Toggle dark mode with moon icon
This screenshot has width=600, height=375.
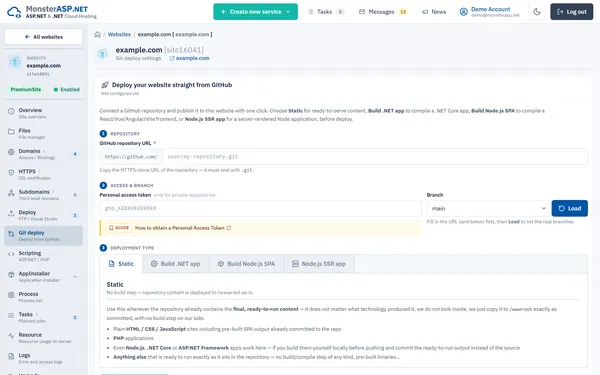(537, 12)
